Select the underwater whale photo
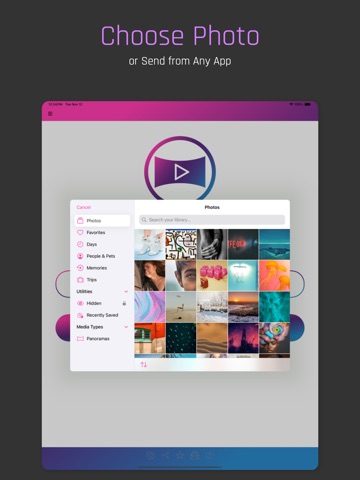Viewport: 360px width, 480px height. coord(274,244)
